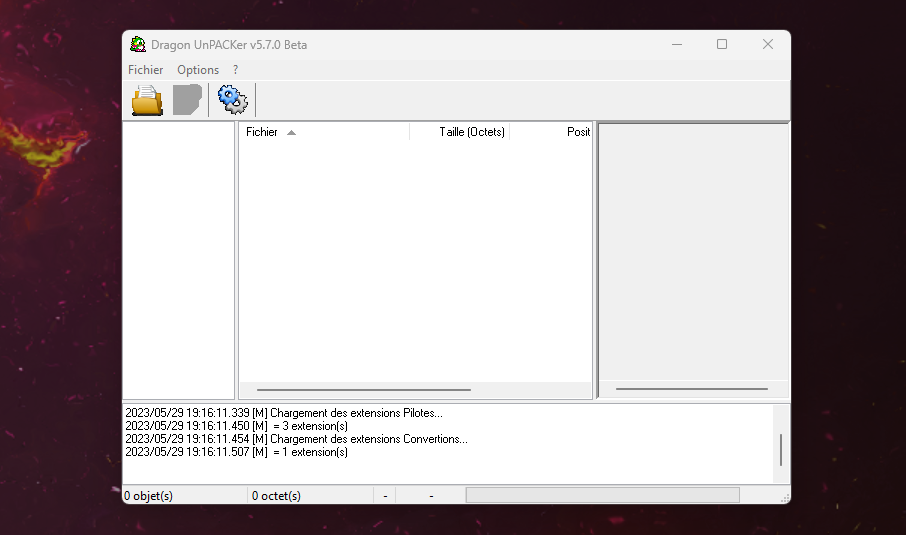Minimize the Dragon UnPACKer window
Viewport: 906px width, 535px height.
(677, 44)
